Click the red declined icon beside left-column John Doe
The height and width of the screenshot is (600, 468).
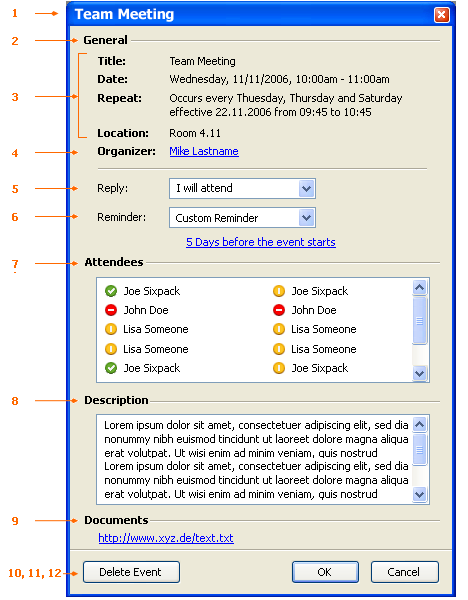[x=111, y=310]
